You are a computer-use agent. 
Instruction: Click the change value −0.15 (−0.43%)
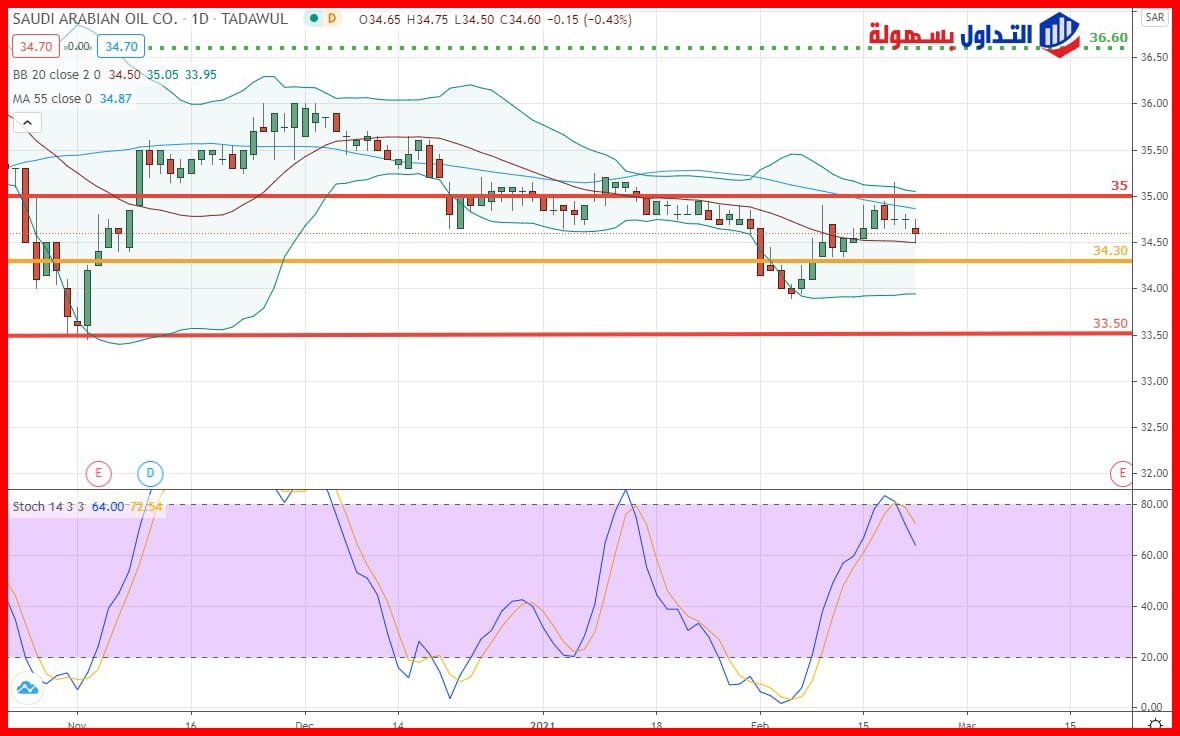[590, 20]
